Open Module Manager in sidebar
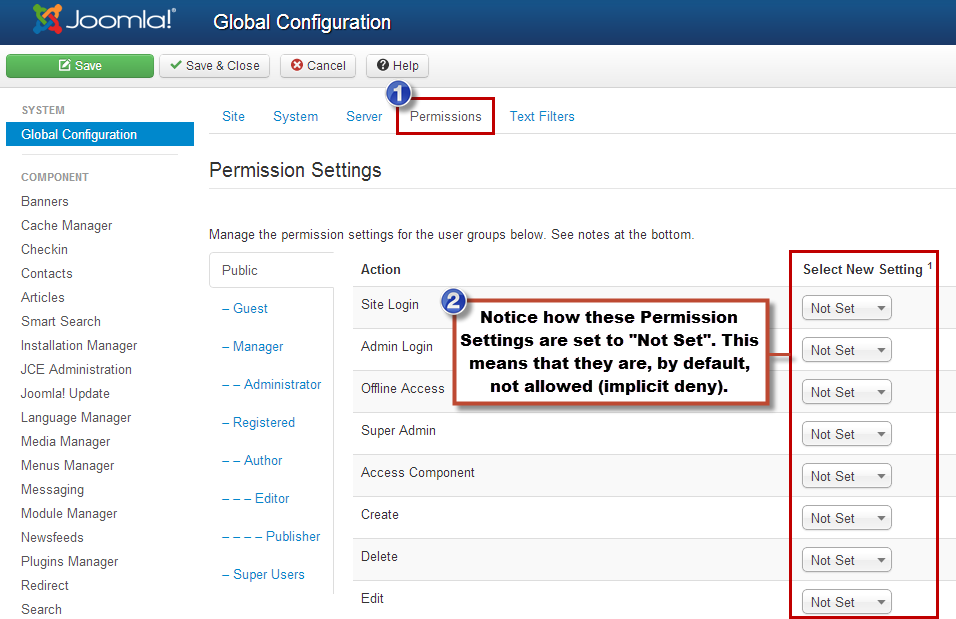 coord(69,513)
